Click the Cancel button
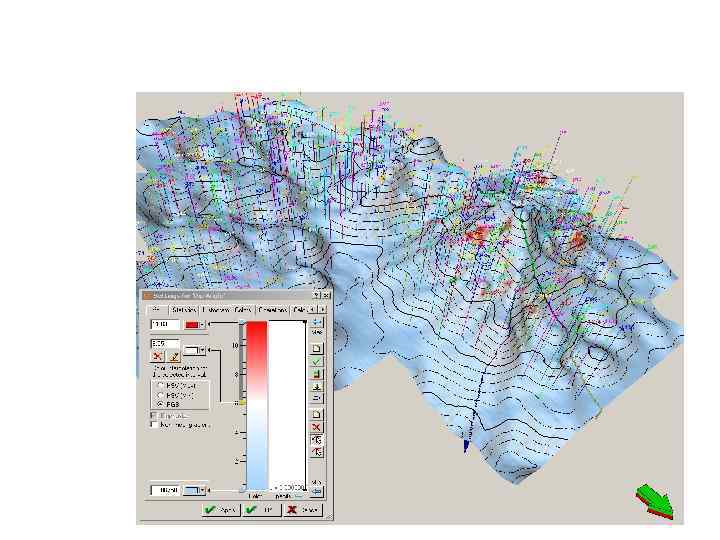 coord(303,510)
